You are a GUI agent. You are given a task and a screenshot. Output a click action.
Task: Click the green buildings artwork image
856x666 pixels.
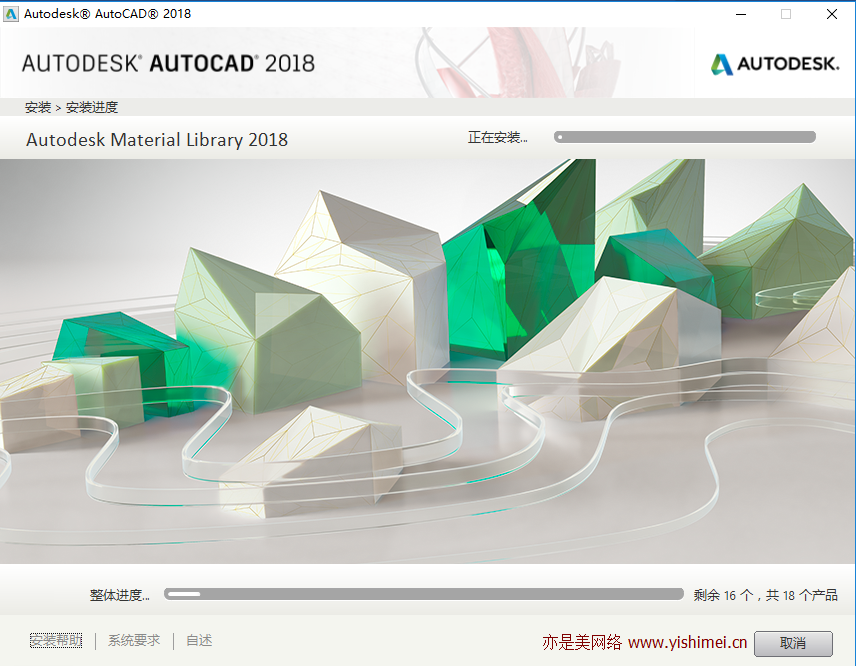pos(427,361)
